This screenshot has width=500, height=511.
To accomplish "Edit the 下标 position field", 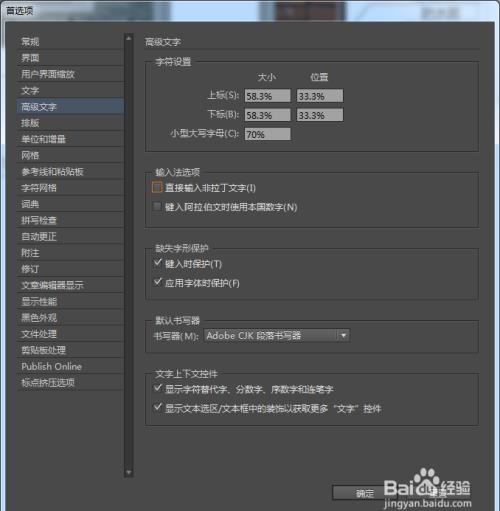I will [x=320, y=115].
